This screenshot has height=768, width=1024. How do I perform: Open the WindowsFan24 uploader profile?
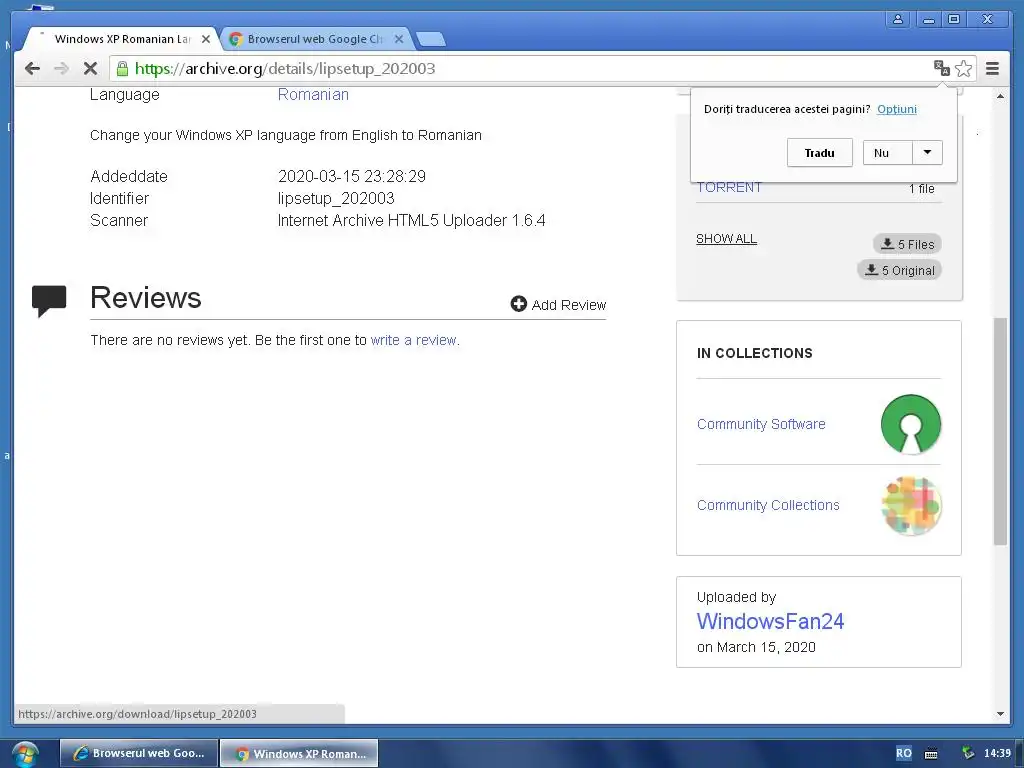click(770, 621)
